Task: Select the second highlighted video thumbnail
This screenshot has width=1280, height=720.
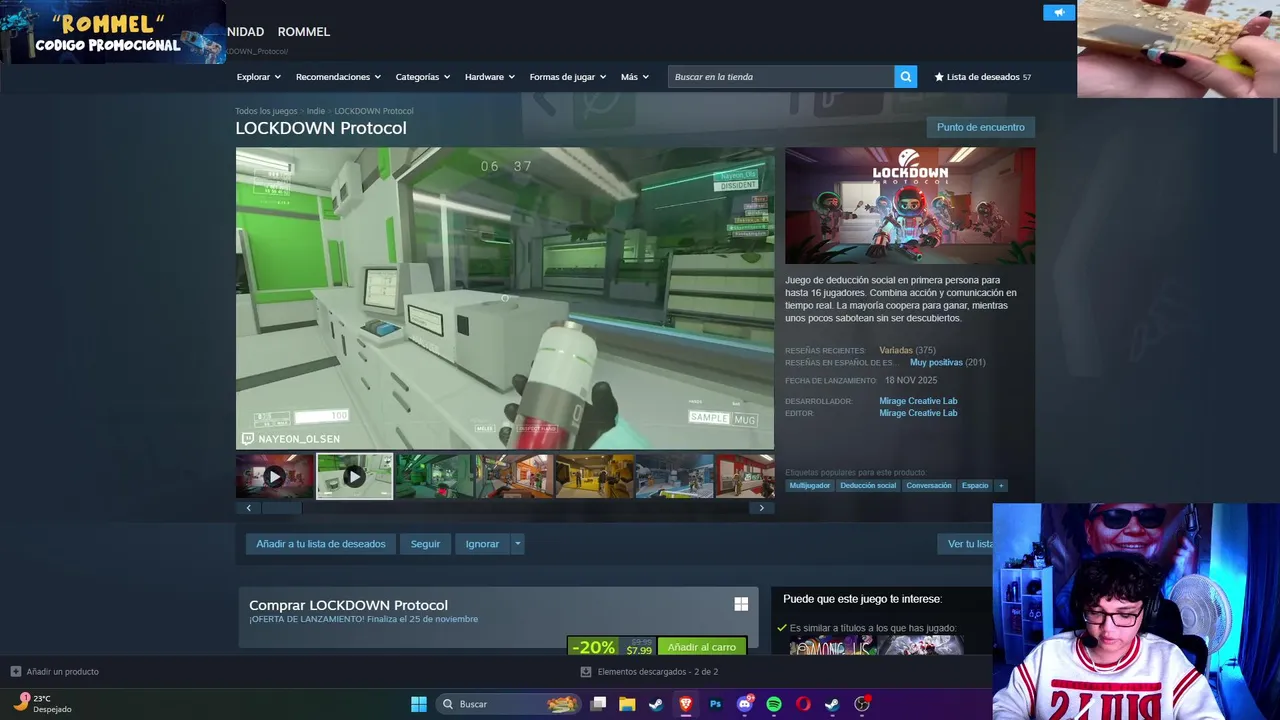Action: (355, 476)
